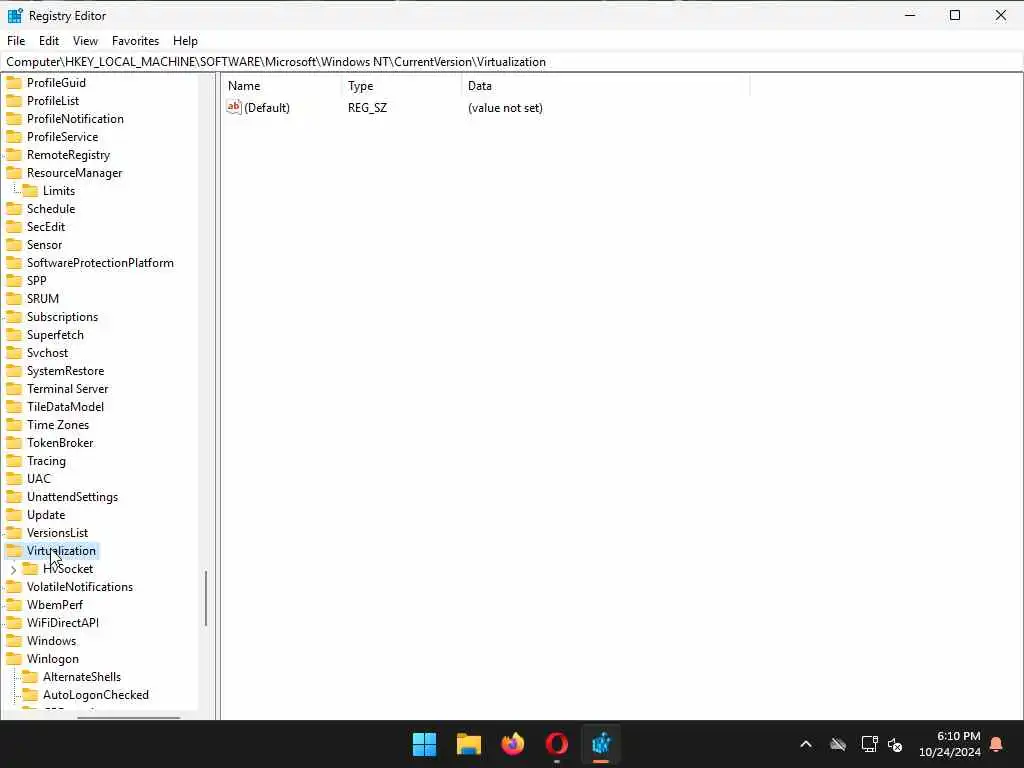This screenshot has height=768, width=1024.
Task: Click the muted volume tray icon
Action: pos(895,744)
